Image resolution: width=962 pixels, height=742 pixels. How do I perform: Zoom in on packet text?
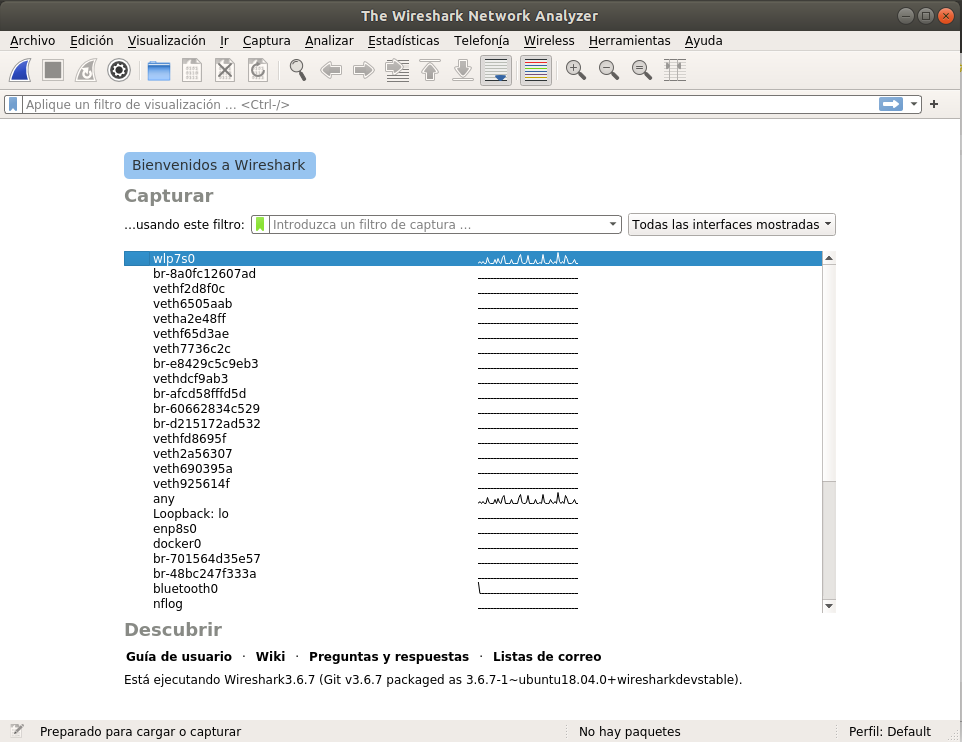tap(575, 70)
